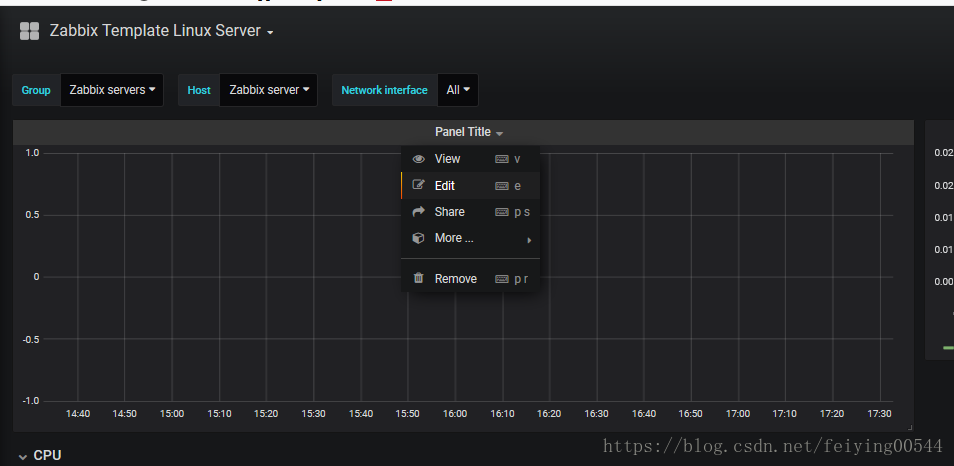Open the More ... submenu

[470, 238]
